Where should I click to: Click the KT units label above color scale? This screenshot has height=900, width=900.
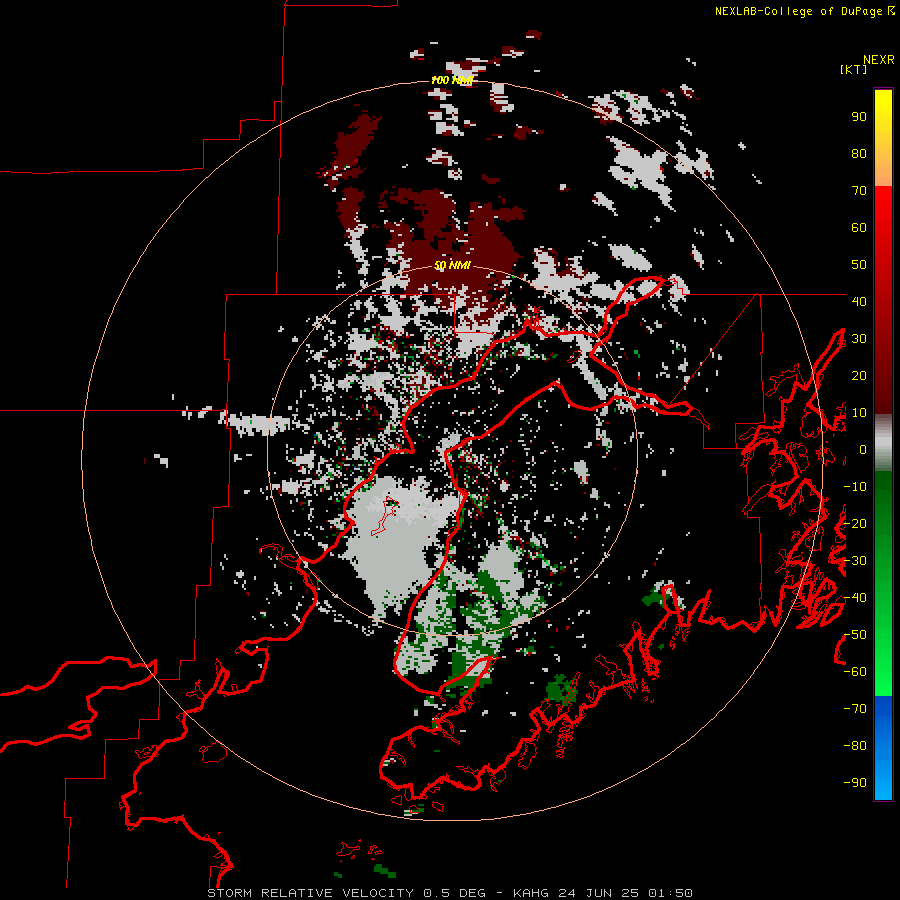853,69
